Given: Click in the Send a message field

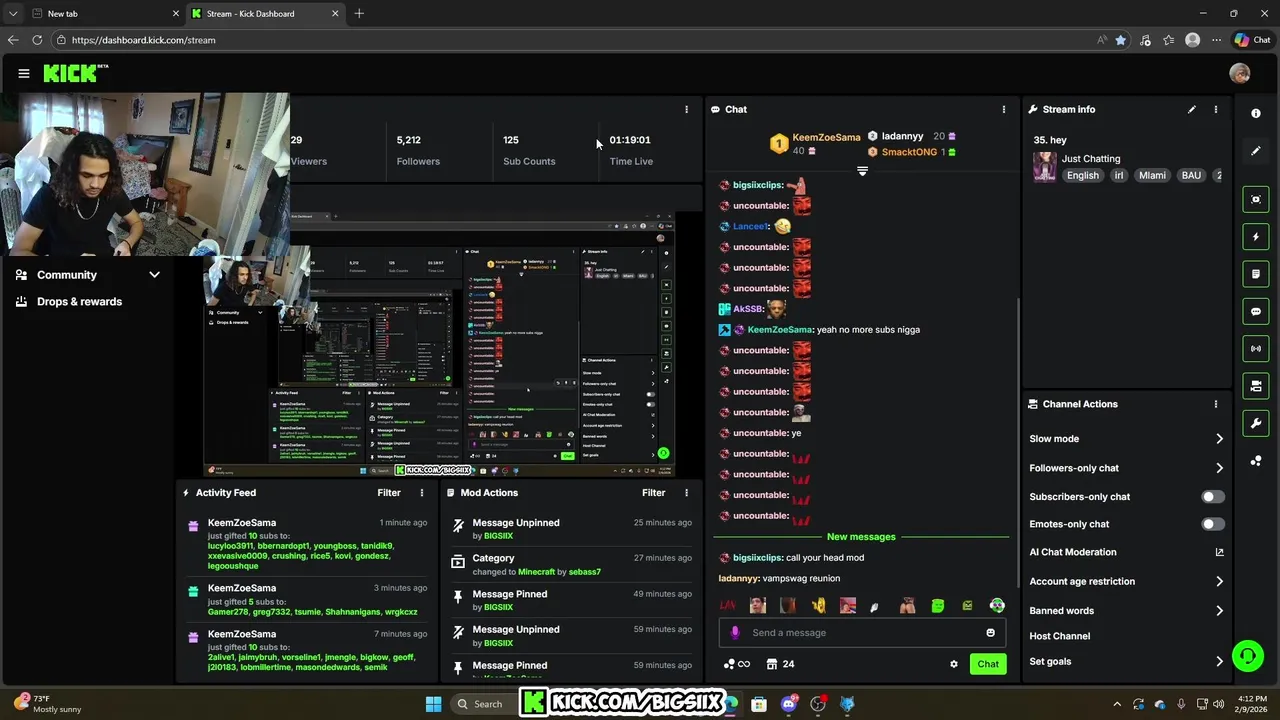Looking at the screenshot, I should click(862, 632).
